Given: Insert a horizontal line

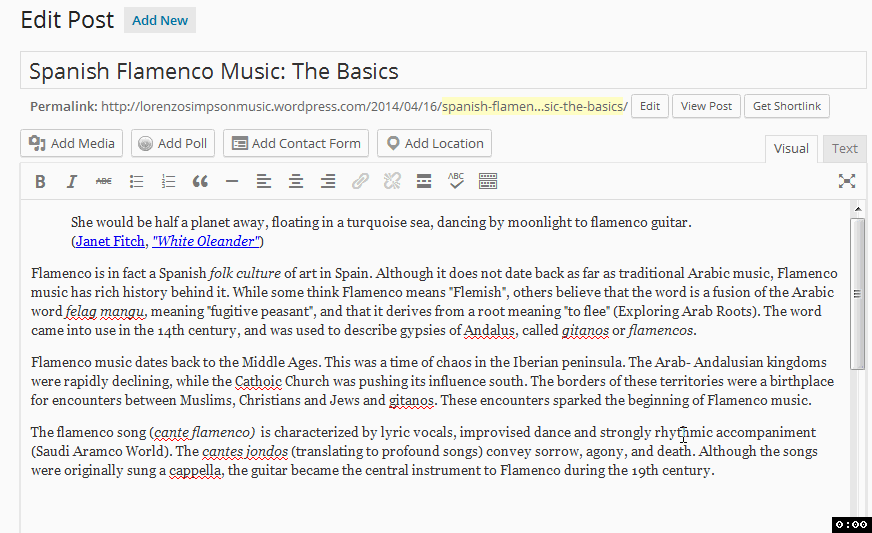Looking at the screenshot, I should coord(232,181).
